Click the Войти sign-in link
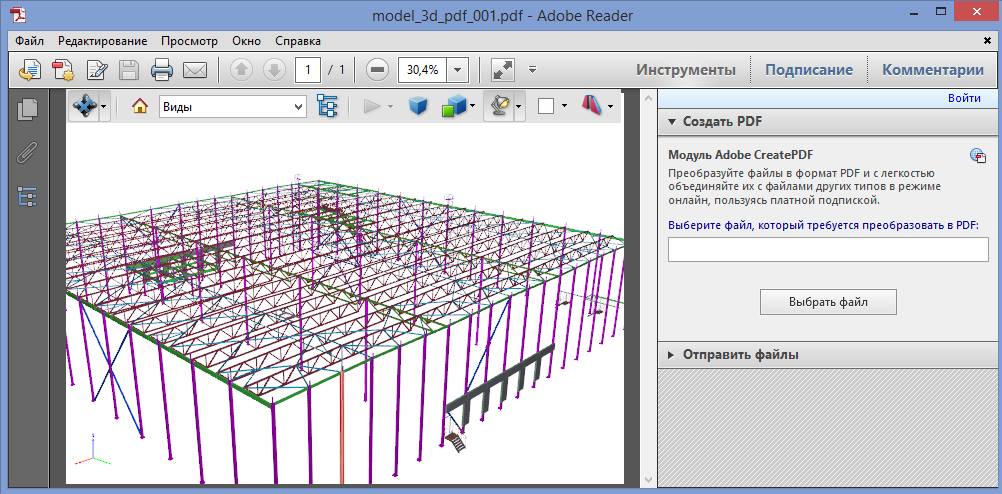The width and height of the screenshot is (1002, 494). [964, 98]
